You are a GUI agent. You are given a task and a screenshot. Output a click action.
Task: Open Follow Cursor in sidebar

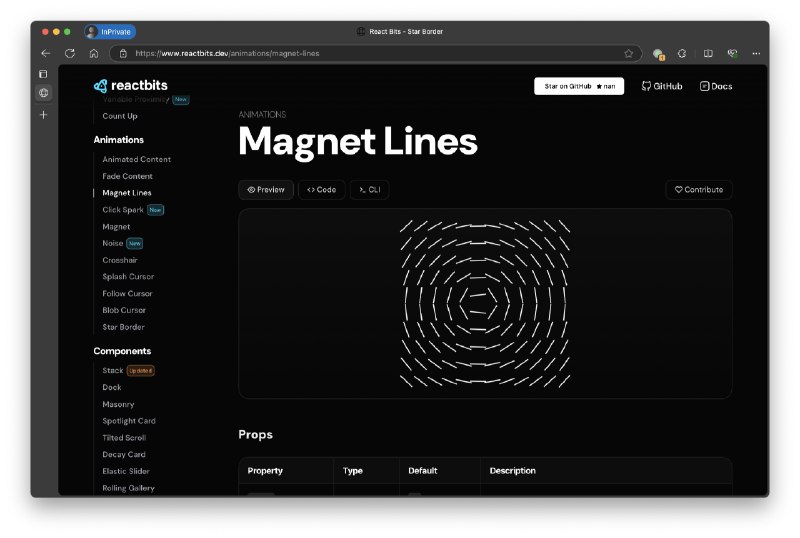click(x=128, y=294)
